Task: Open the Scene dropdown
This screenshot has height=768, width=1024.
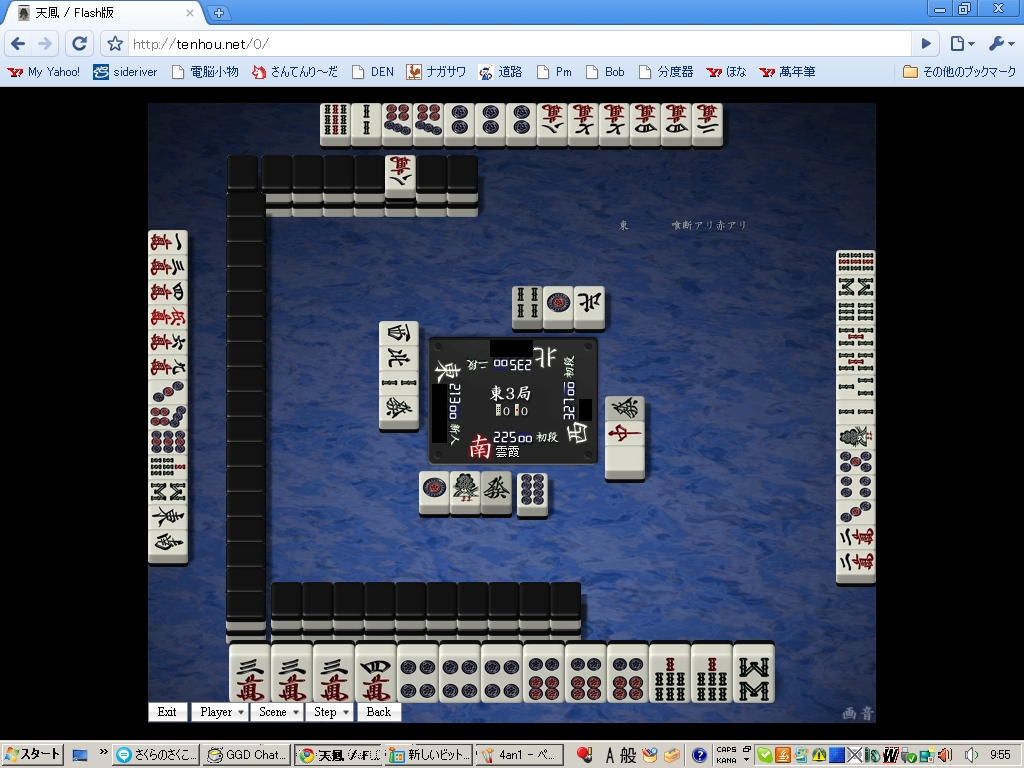Action: click(x=278, y=712)
